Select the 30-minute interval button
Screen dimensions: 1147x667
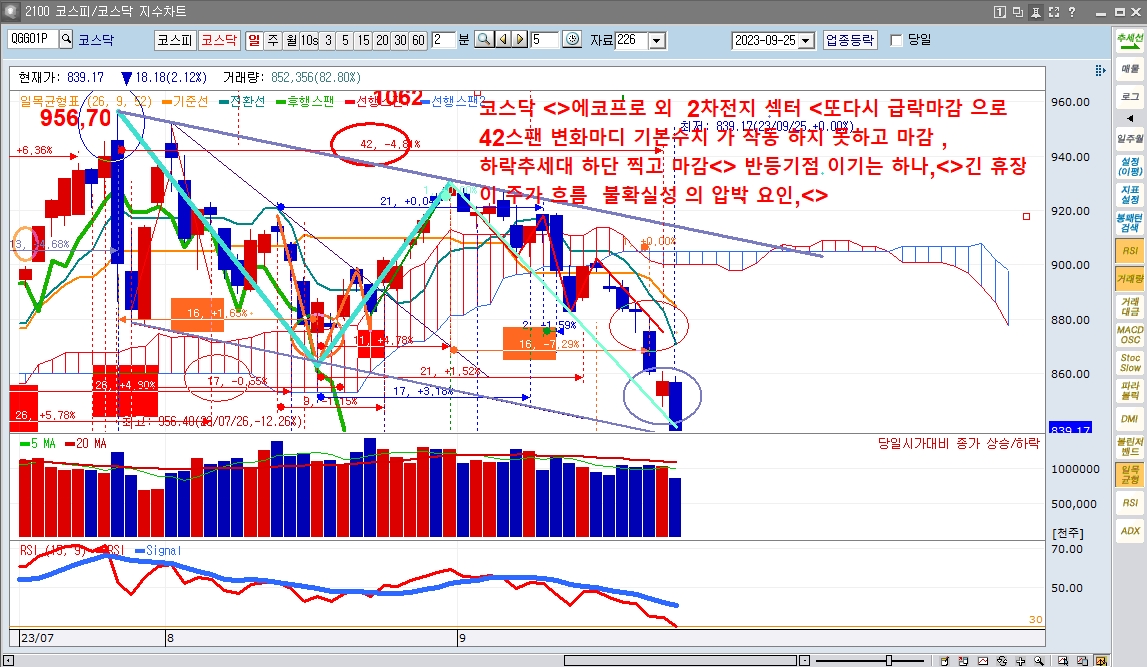[400, 40]
